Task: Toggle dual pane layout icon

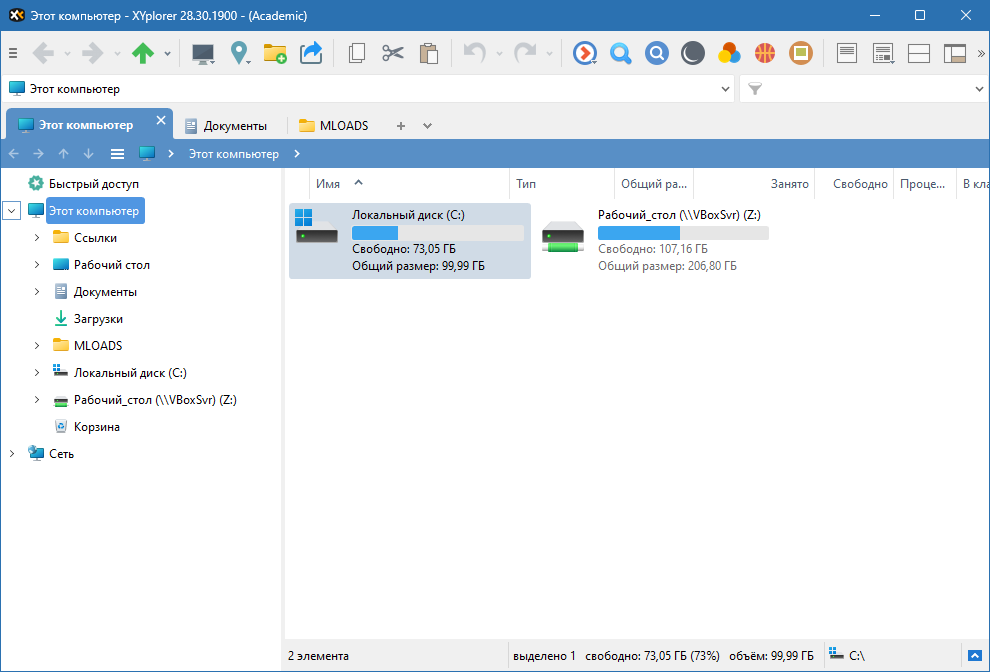Action: coord(919,54)
